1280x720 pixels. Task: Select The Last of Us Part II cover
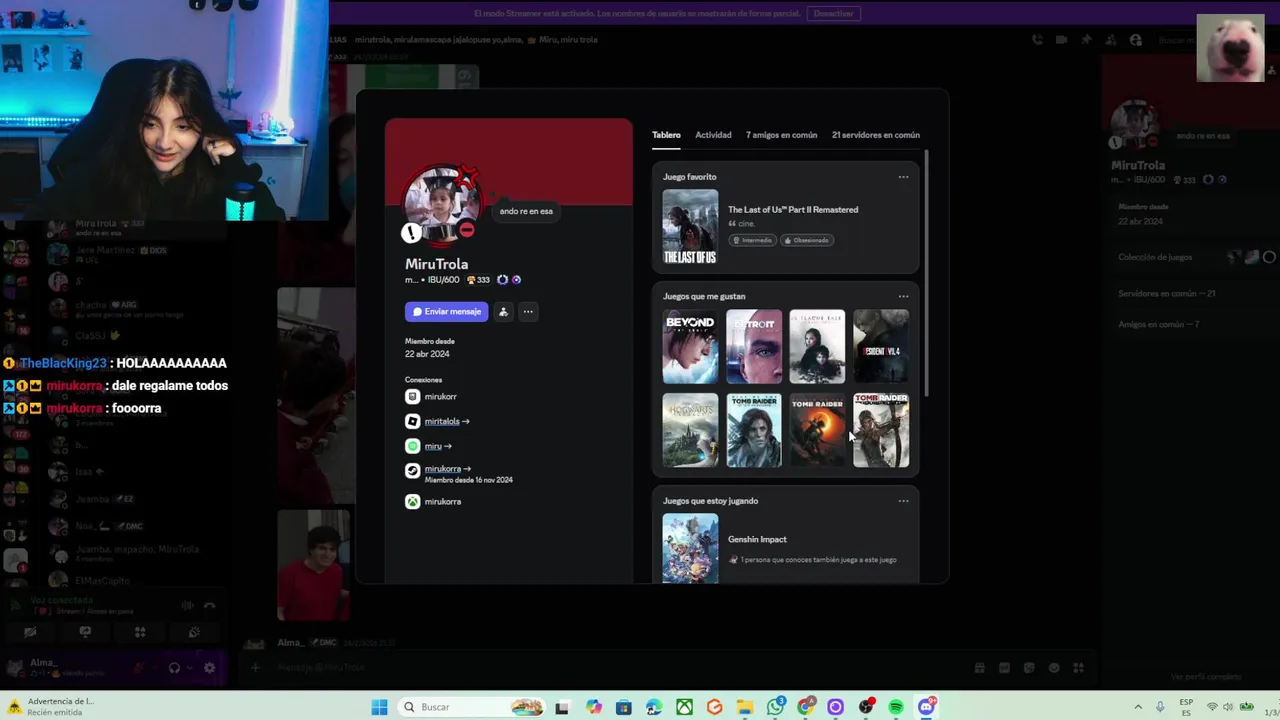690,227
